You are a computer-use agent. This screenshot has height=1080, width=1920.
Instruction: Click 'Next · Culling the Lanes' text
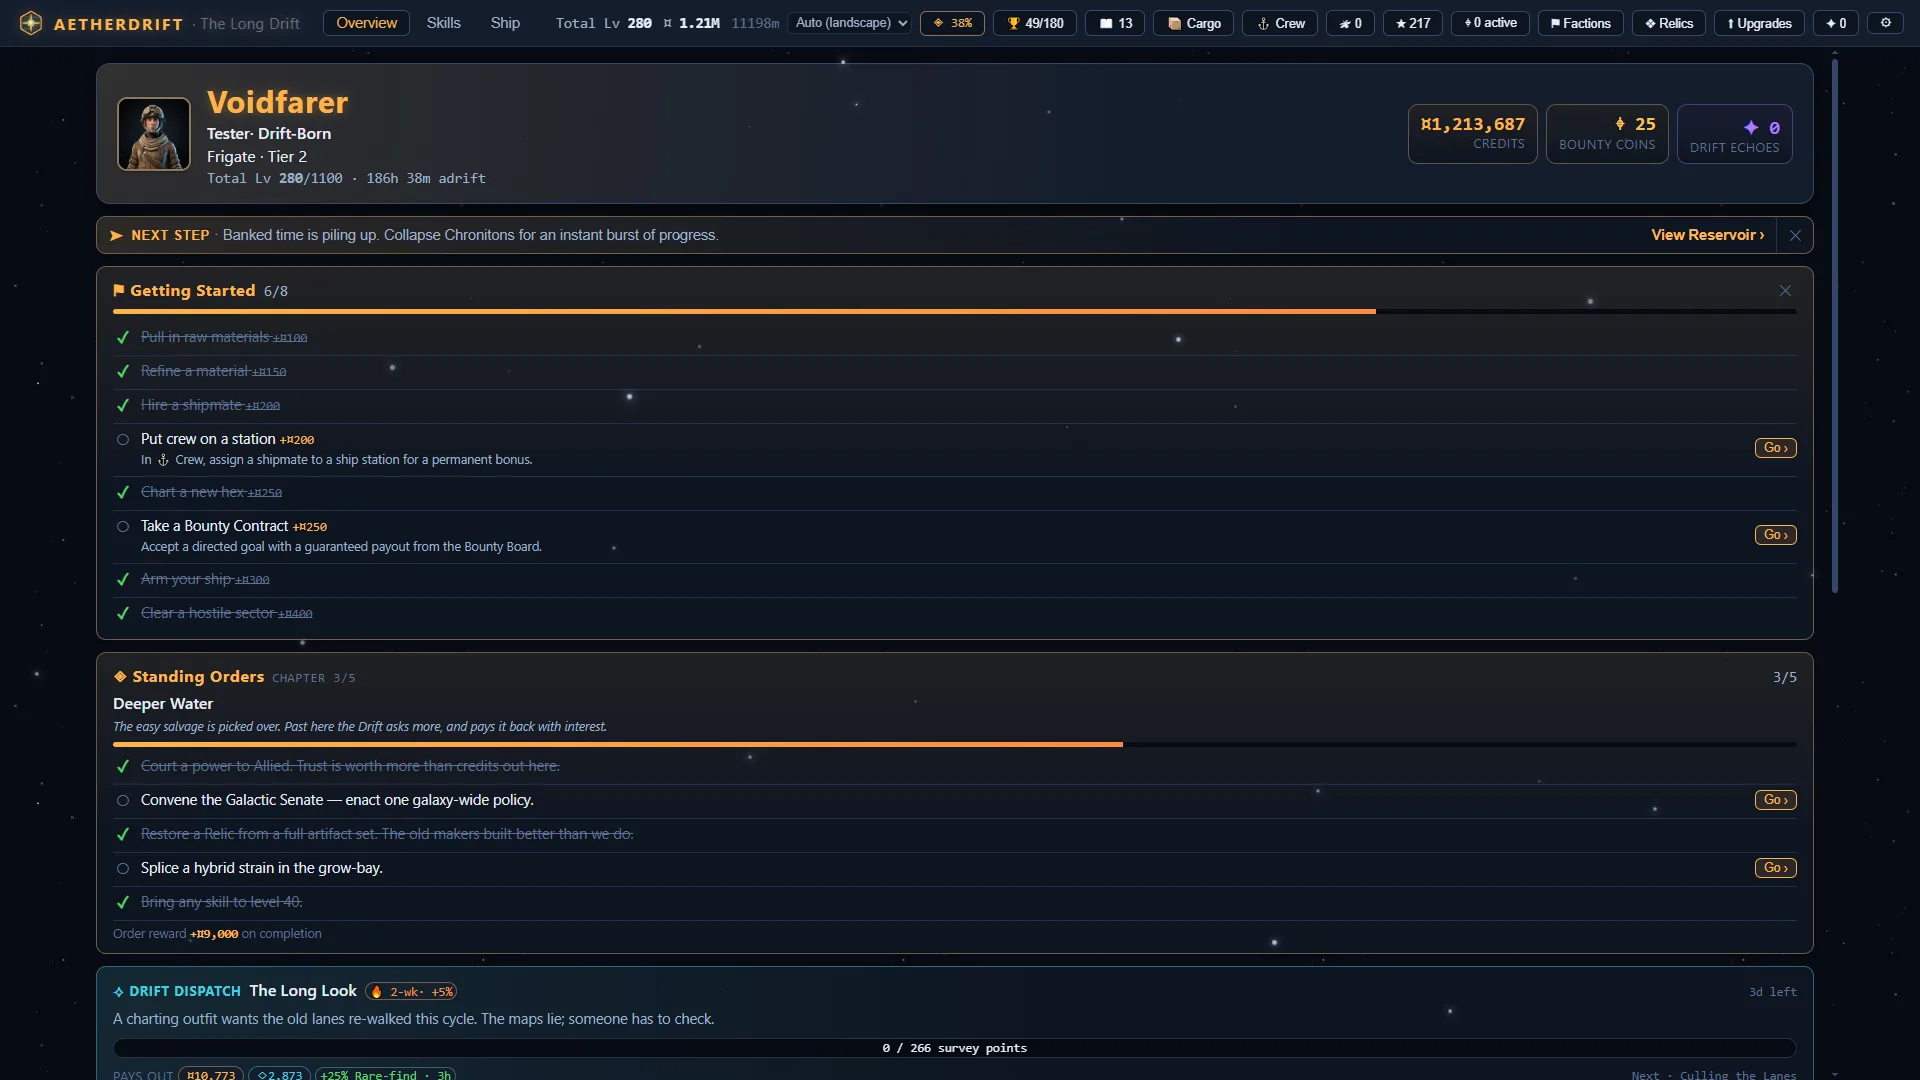pyautogui.click(x=1714, y=1075)
